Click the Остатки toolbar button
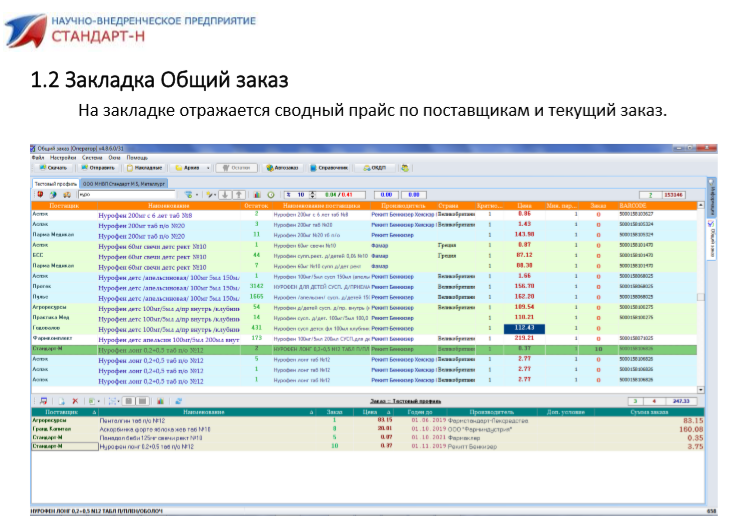Image resolution: width=732 pixels, height=516 pixels. pyautogui.click(x=237, y=168)
